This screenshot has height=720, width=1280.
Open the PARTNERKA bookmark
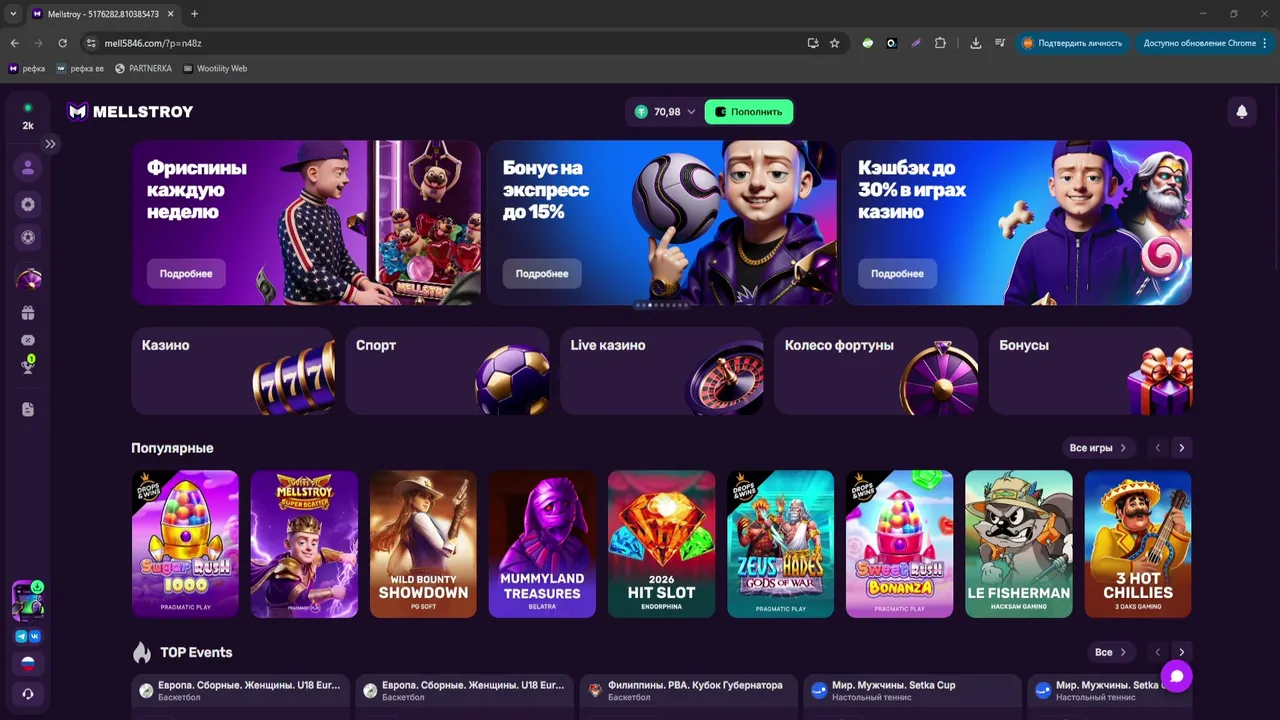(144, 69)
